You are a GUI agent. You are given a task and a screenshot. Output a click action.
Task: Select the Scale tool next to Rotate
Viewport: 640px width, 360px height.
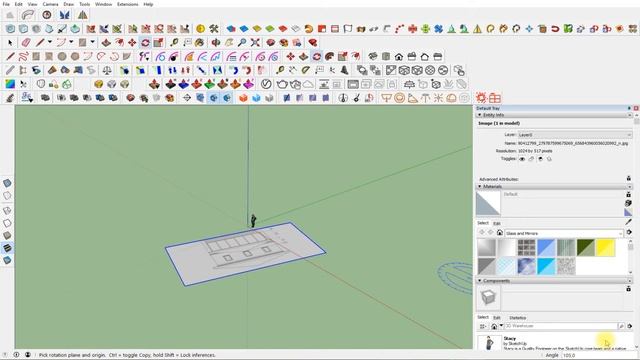click(x=158, y=42)
